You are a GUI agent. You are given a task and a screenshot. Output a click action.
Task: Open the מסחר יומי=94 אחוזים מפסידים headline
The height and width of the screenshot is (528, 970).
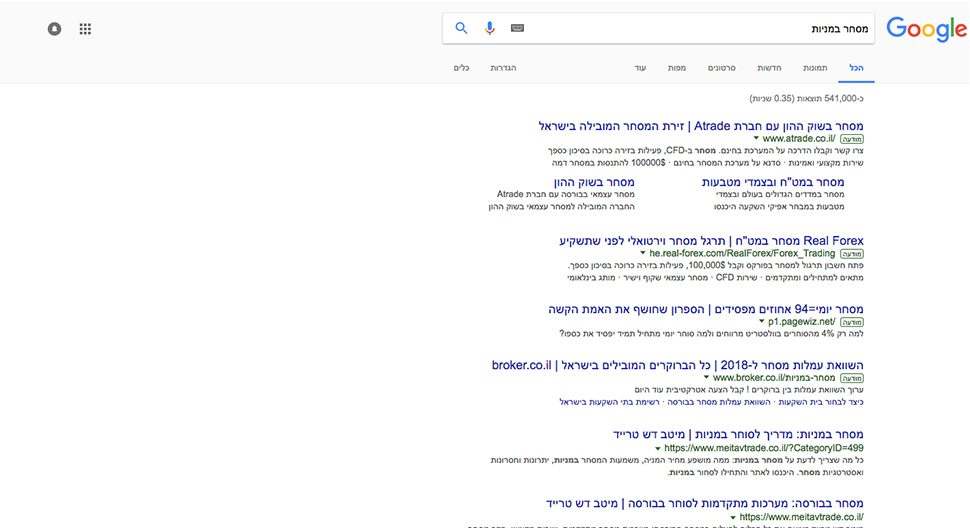[x=706, y=309]
